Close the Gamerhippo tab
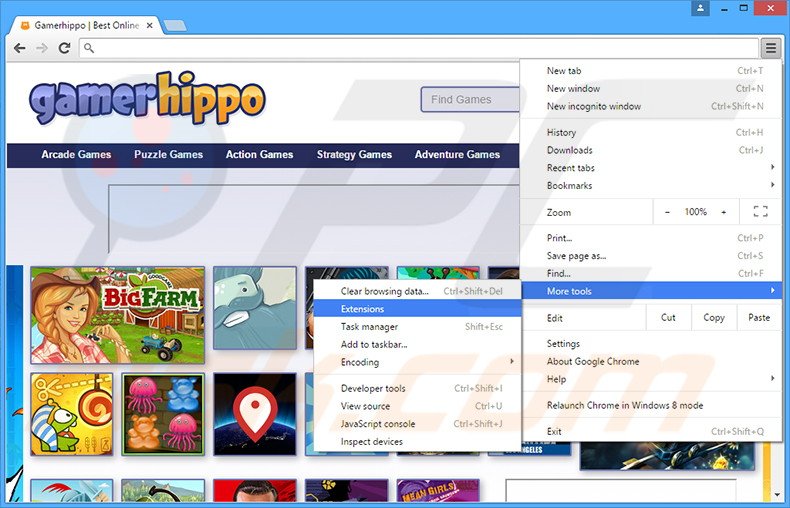 click(x=150, y=25)
